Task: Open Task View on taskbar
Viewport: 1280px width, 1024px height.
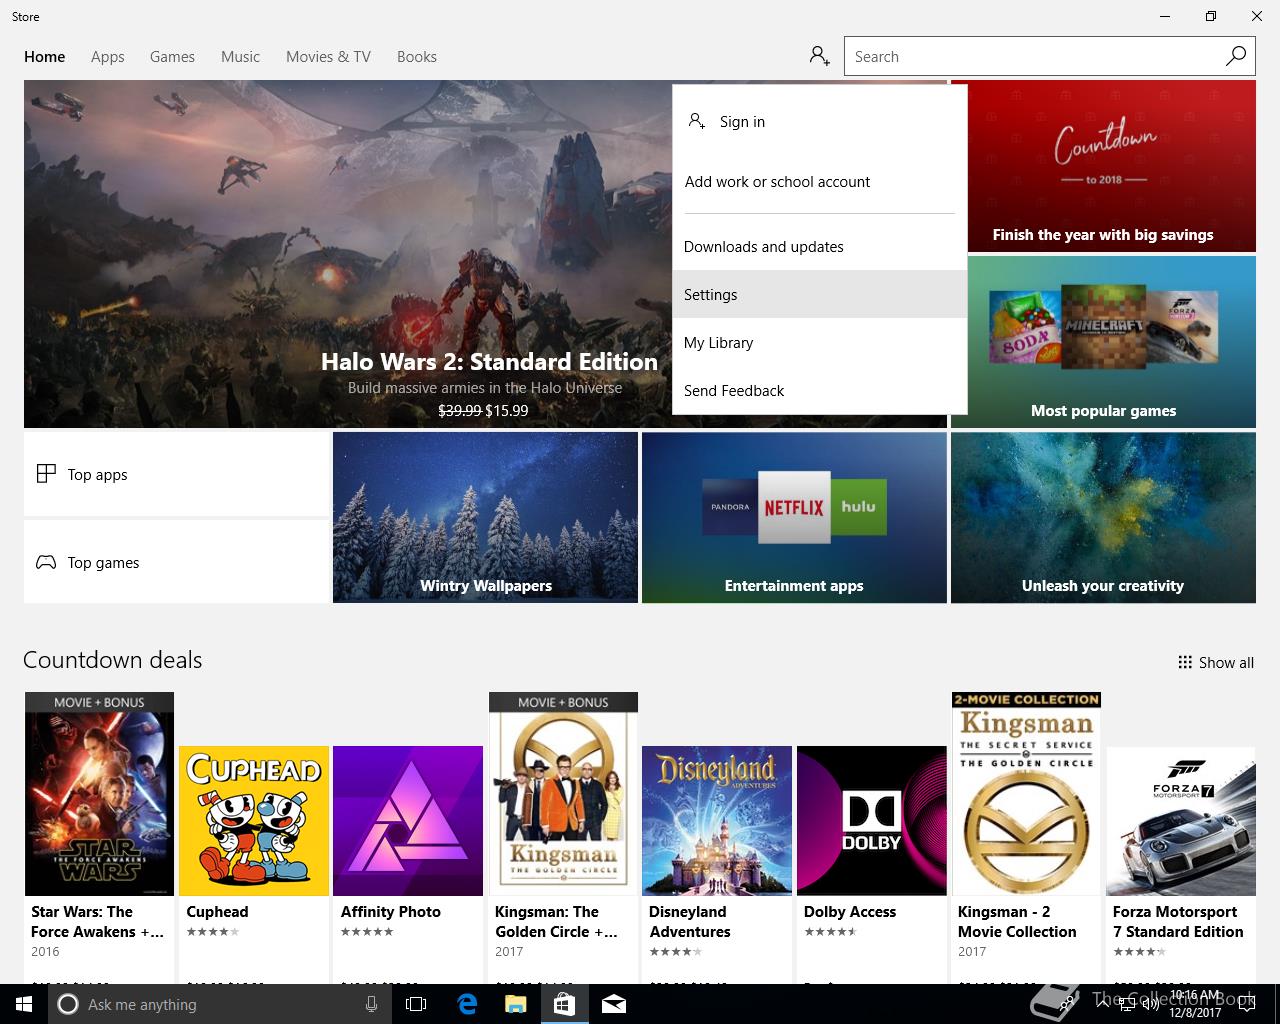Action: (x=416, y=1004)
